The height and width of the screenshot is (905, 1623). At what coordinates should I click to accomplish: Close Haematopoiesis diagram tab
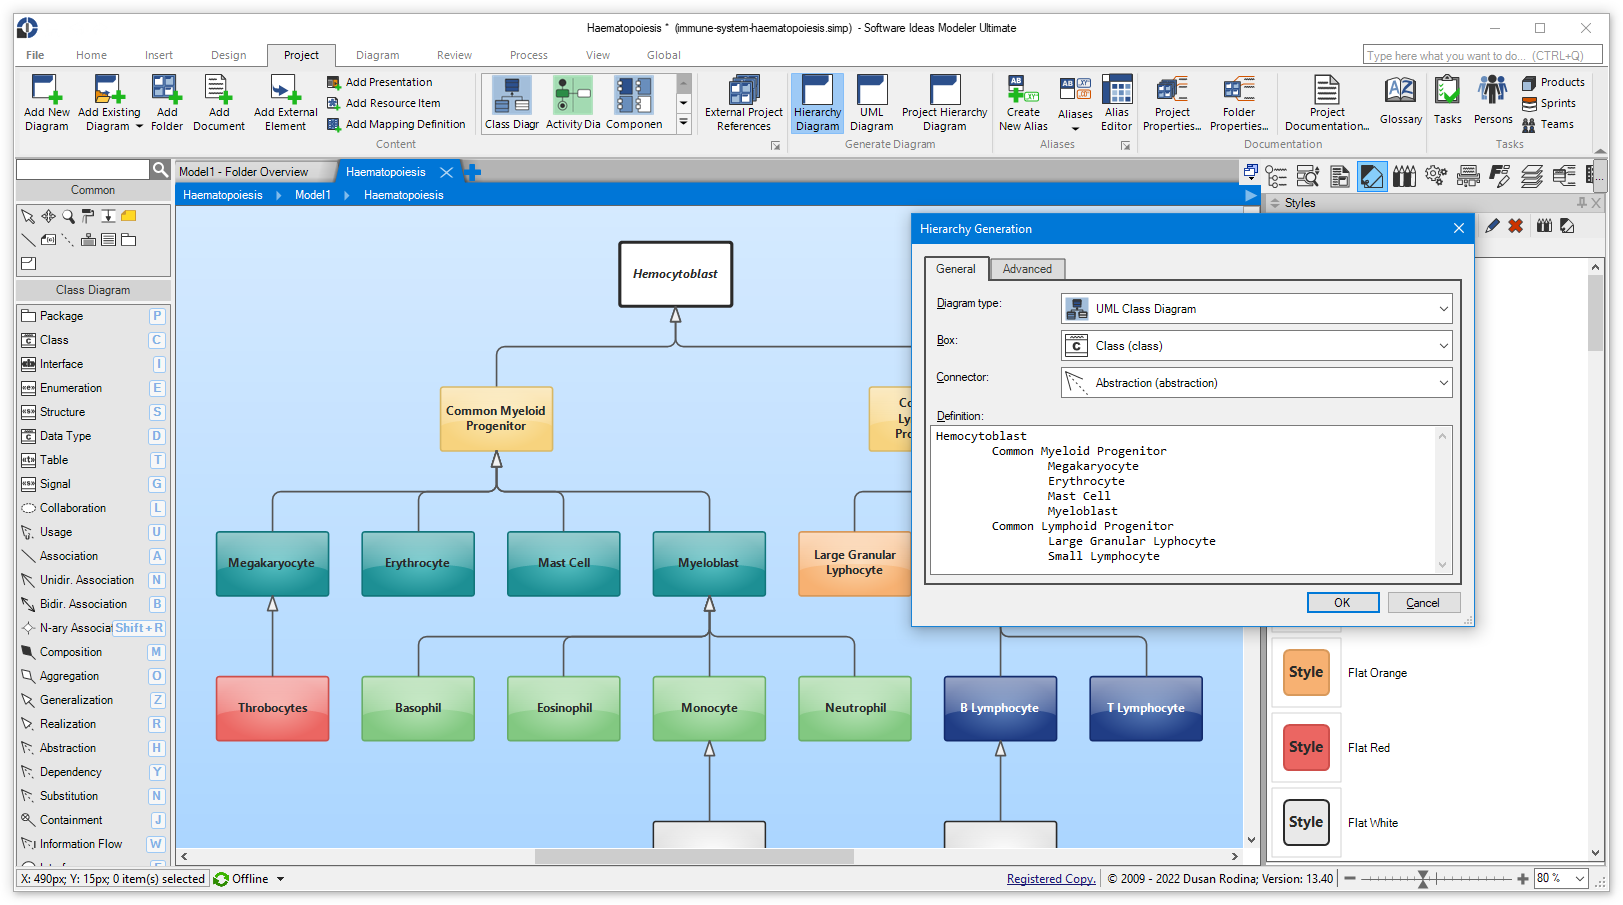[x=447, y=172]
